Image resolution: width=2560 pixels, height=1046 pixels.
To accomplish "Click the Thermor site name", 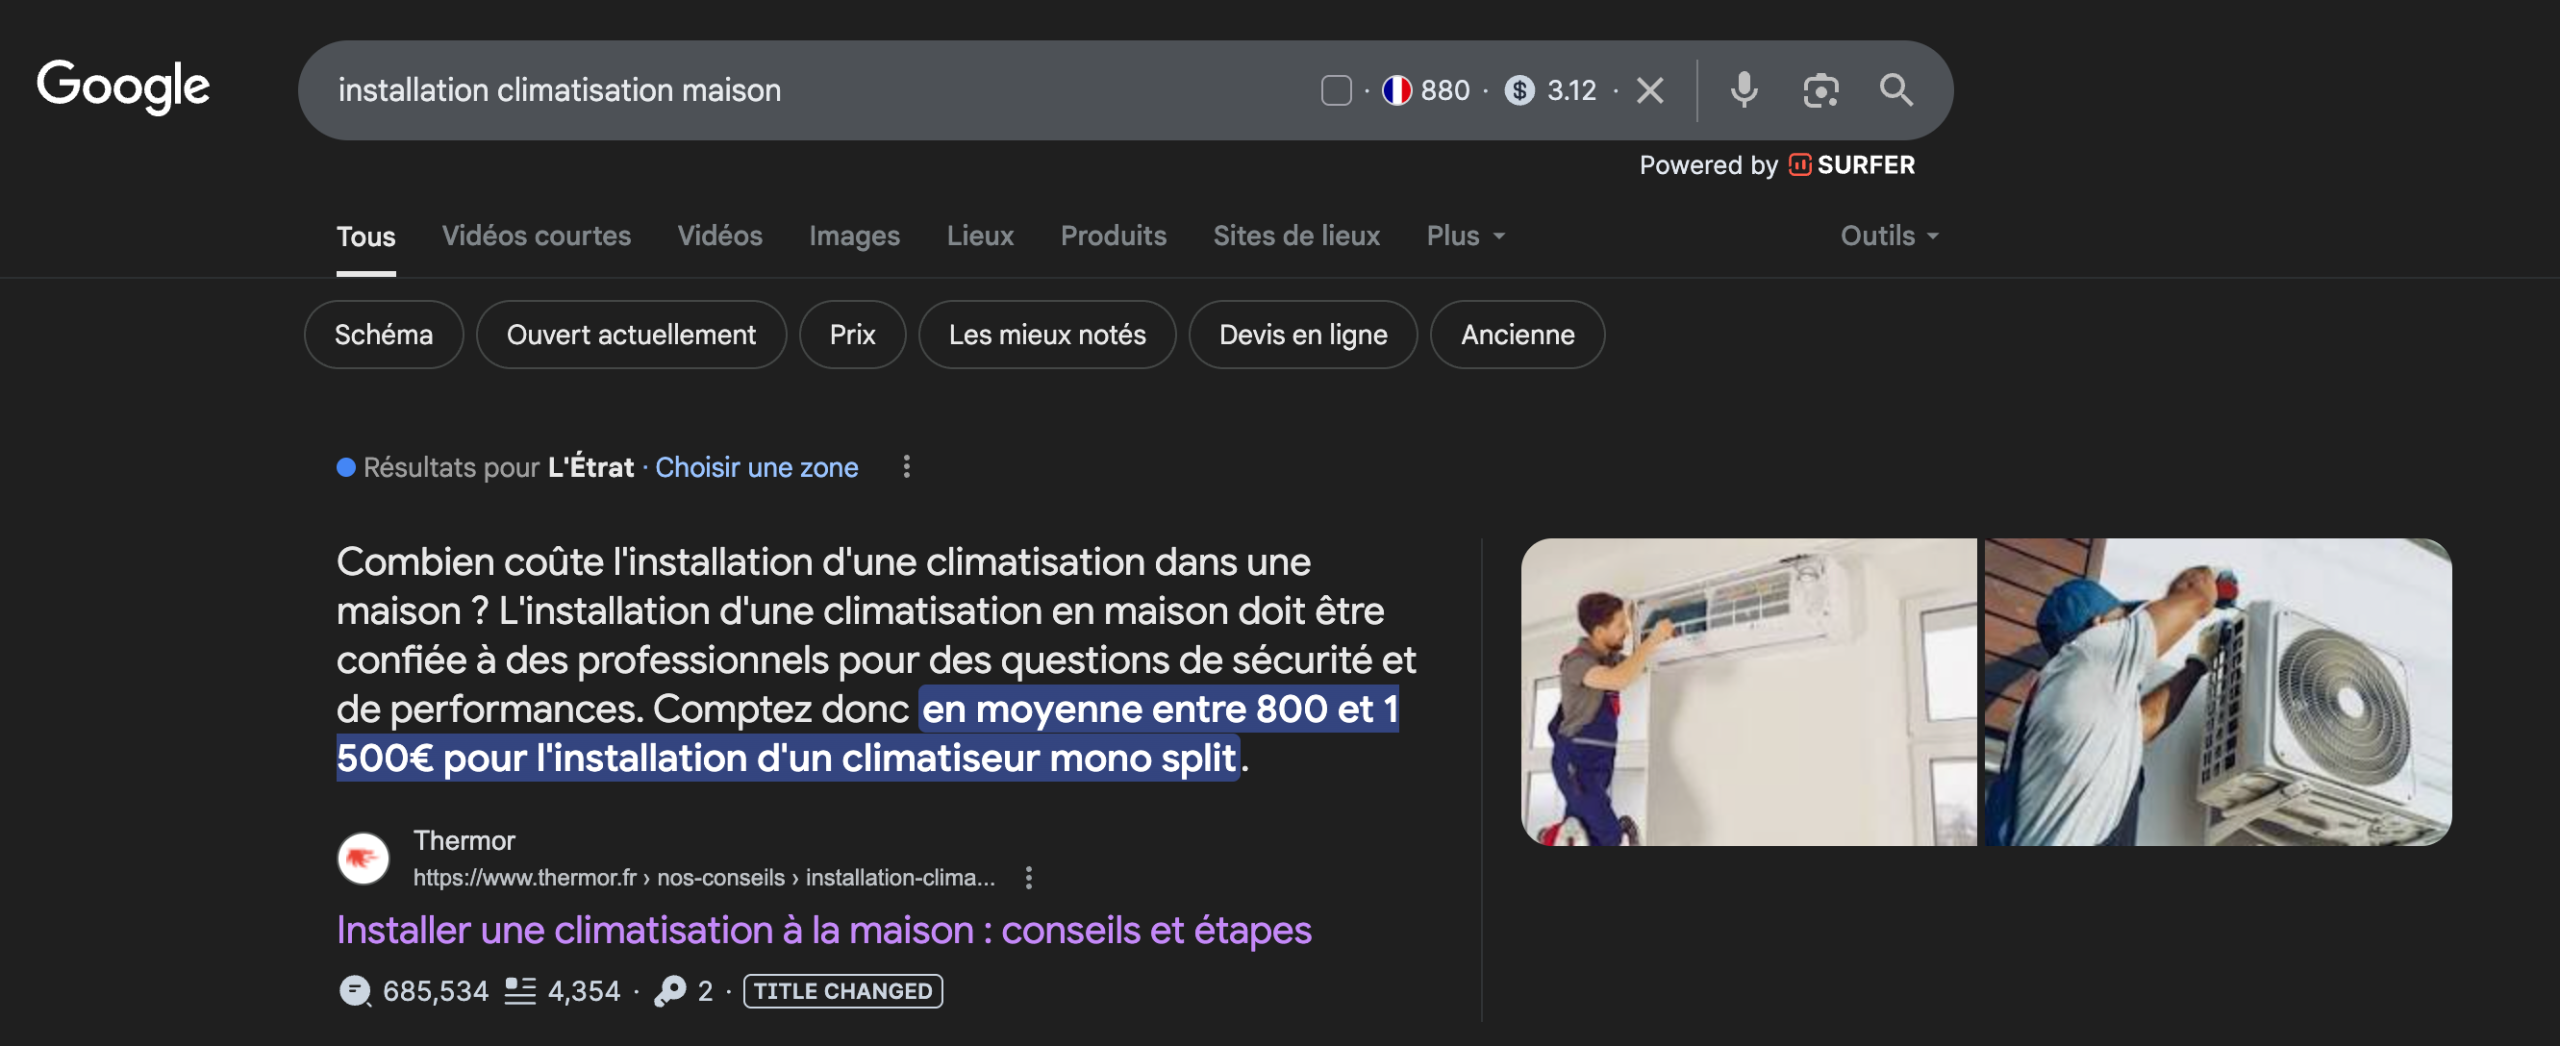I will pyautogui.click(x=464, y=841).
